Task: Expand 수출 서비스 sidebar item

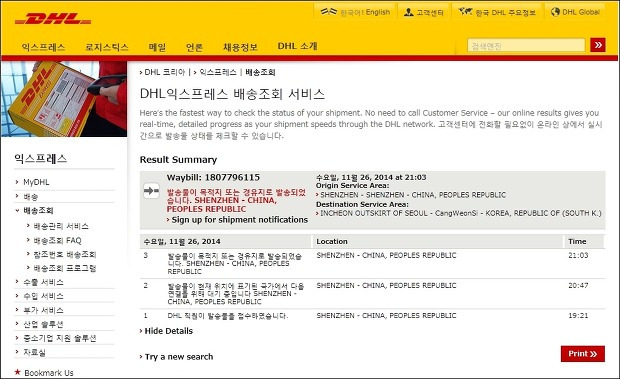Action: [x=43, y=282]
